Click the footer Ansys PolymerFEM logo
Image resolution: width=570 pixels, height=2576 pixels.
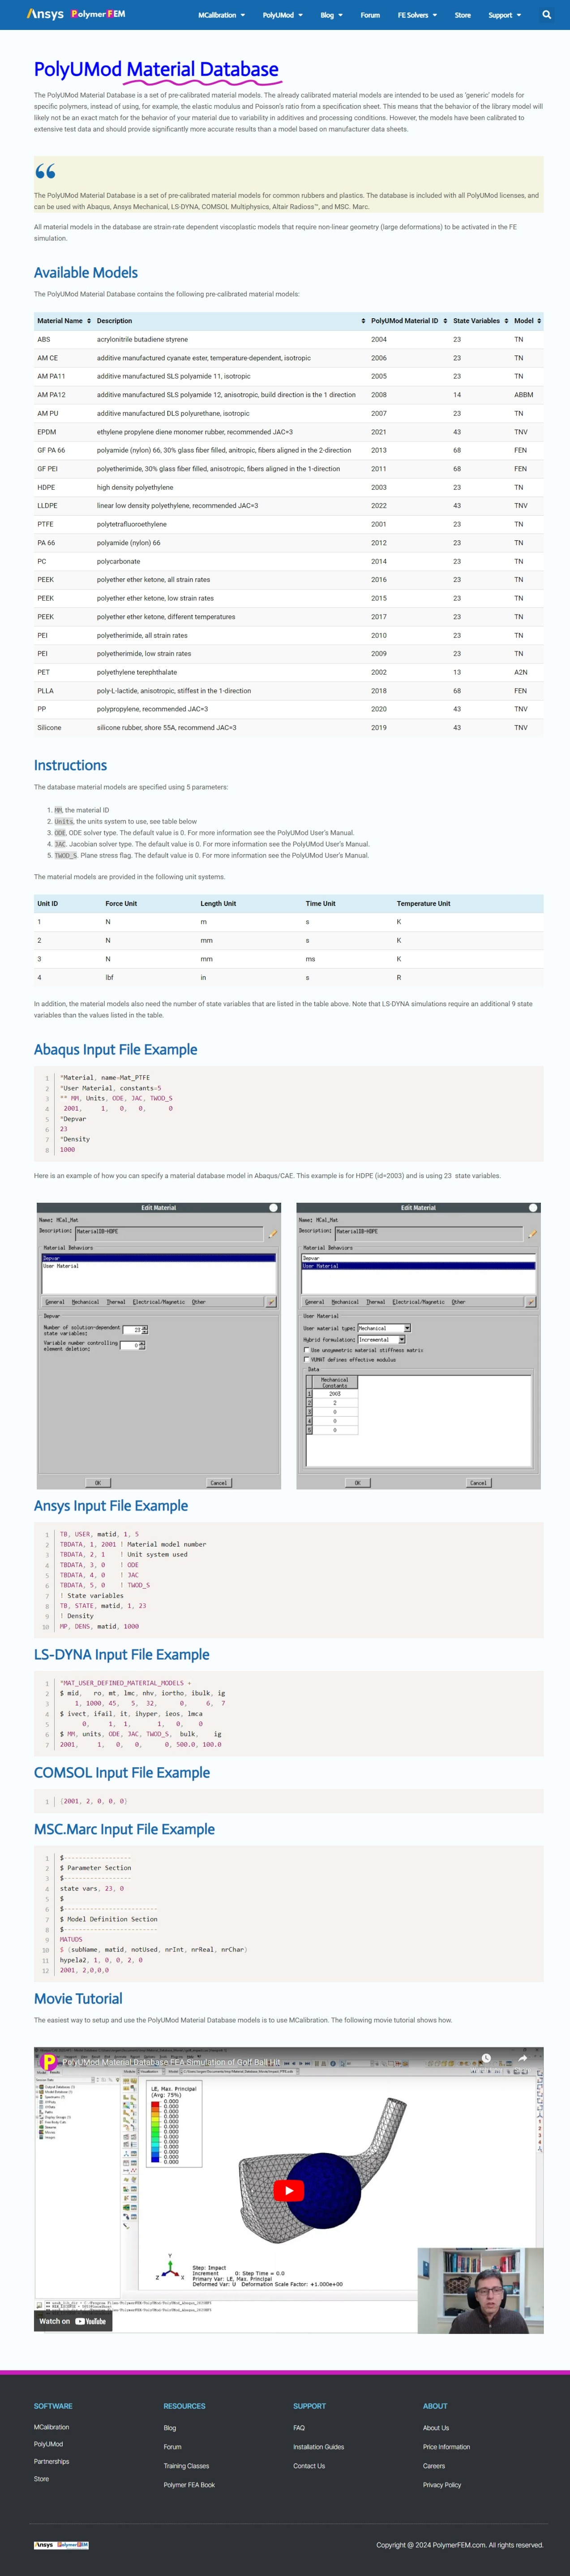(62, 2545)
